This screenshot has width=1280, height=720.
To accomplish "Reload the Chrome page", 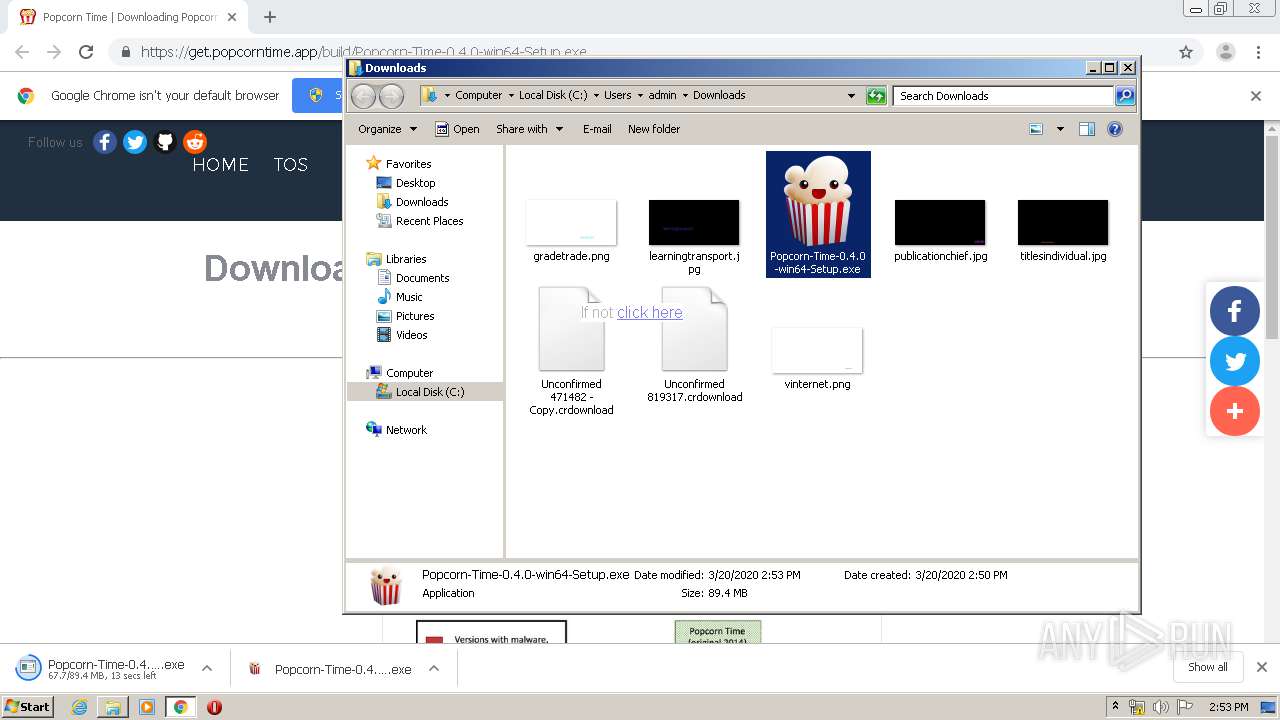I will coord(86,52).
